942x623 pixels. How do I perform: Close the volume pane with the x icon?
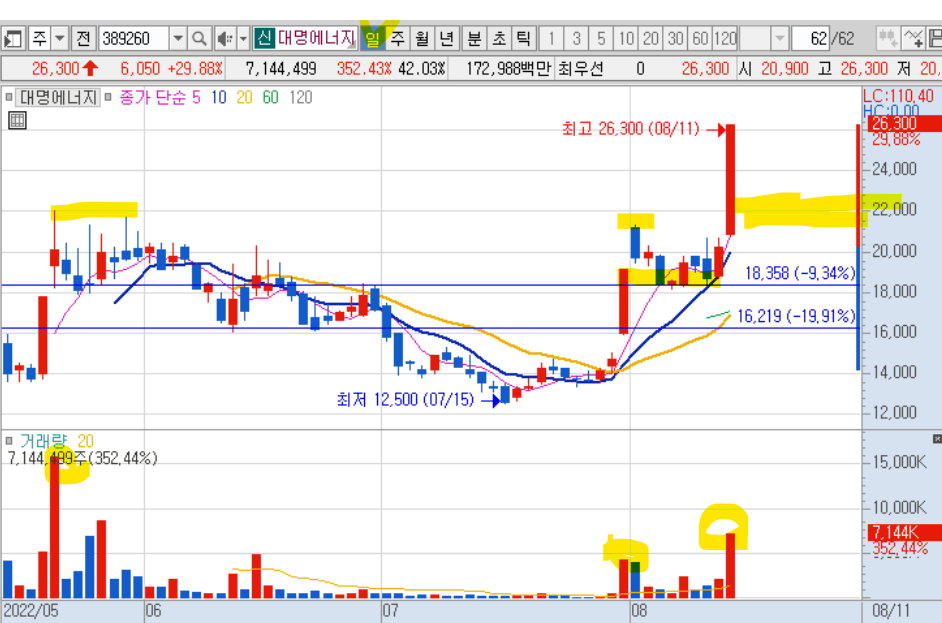937,439
